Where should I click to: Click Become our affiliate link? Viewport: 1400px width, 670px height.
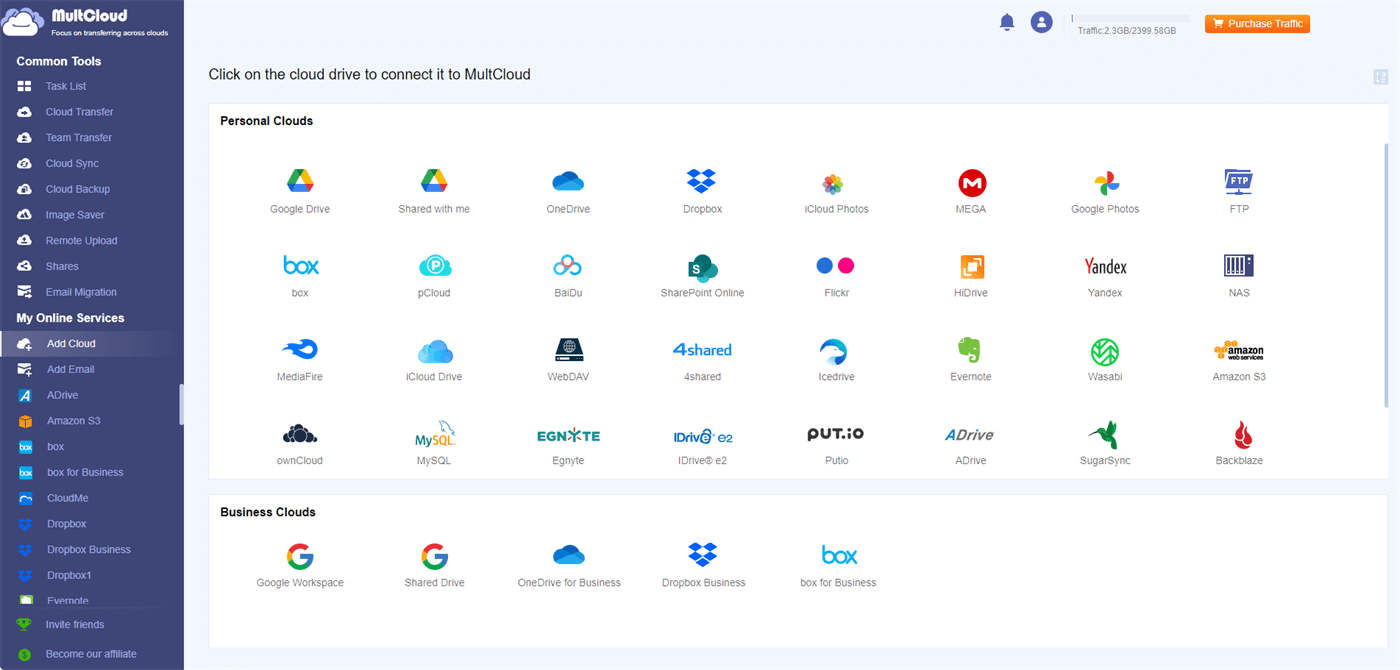tap(92, 654)
